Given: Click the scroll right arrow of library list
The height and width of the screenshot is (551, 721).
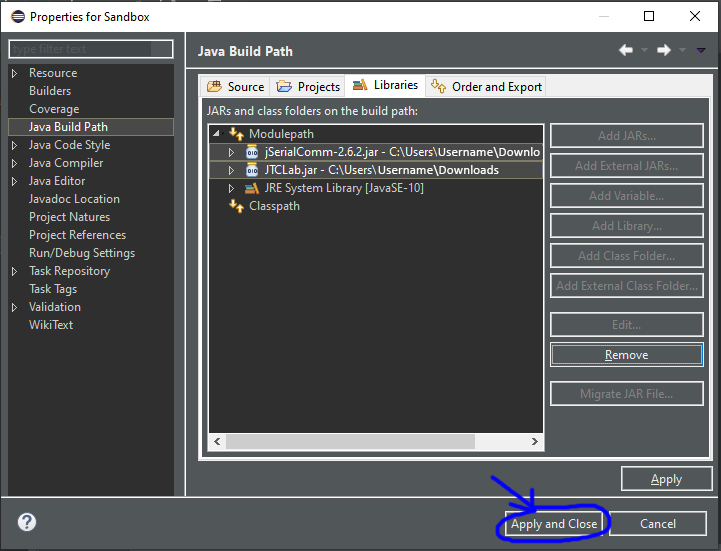Looking at the screenshot, I should tap(534, 442).
